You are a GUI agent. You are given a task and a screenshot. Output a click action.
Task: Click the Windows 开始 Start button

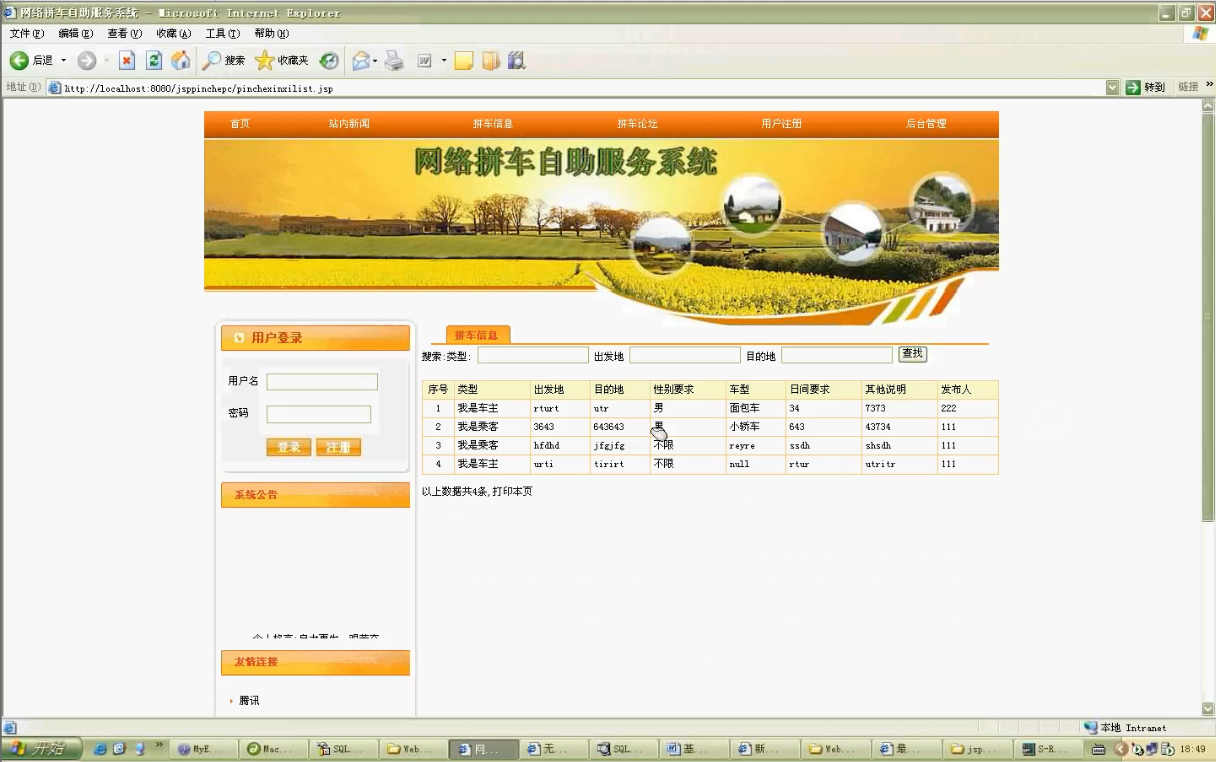[41, 748]
